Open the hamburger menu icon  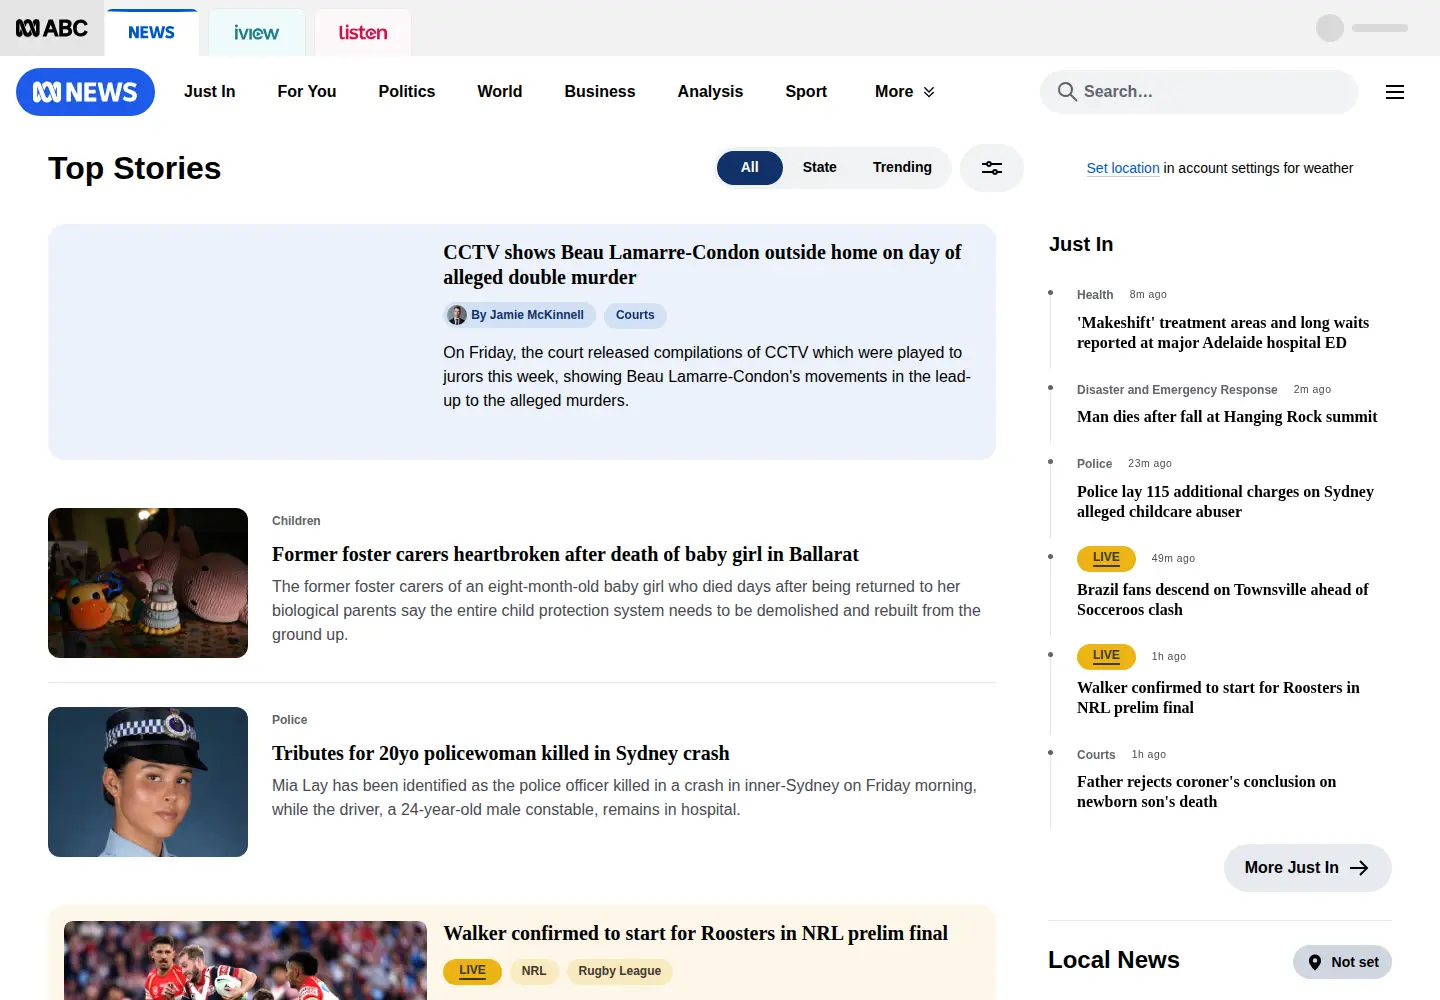coord(1395,92)
